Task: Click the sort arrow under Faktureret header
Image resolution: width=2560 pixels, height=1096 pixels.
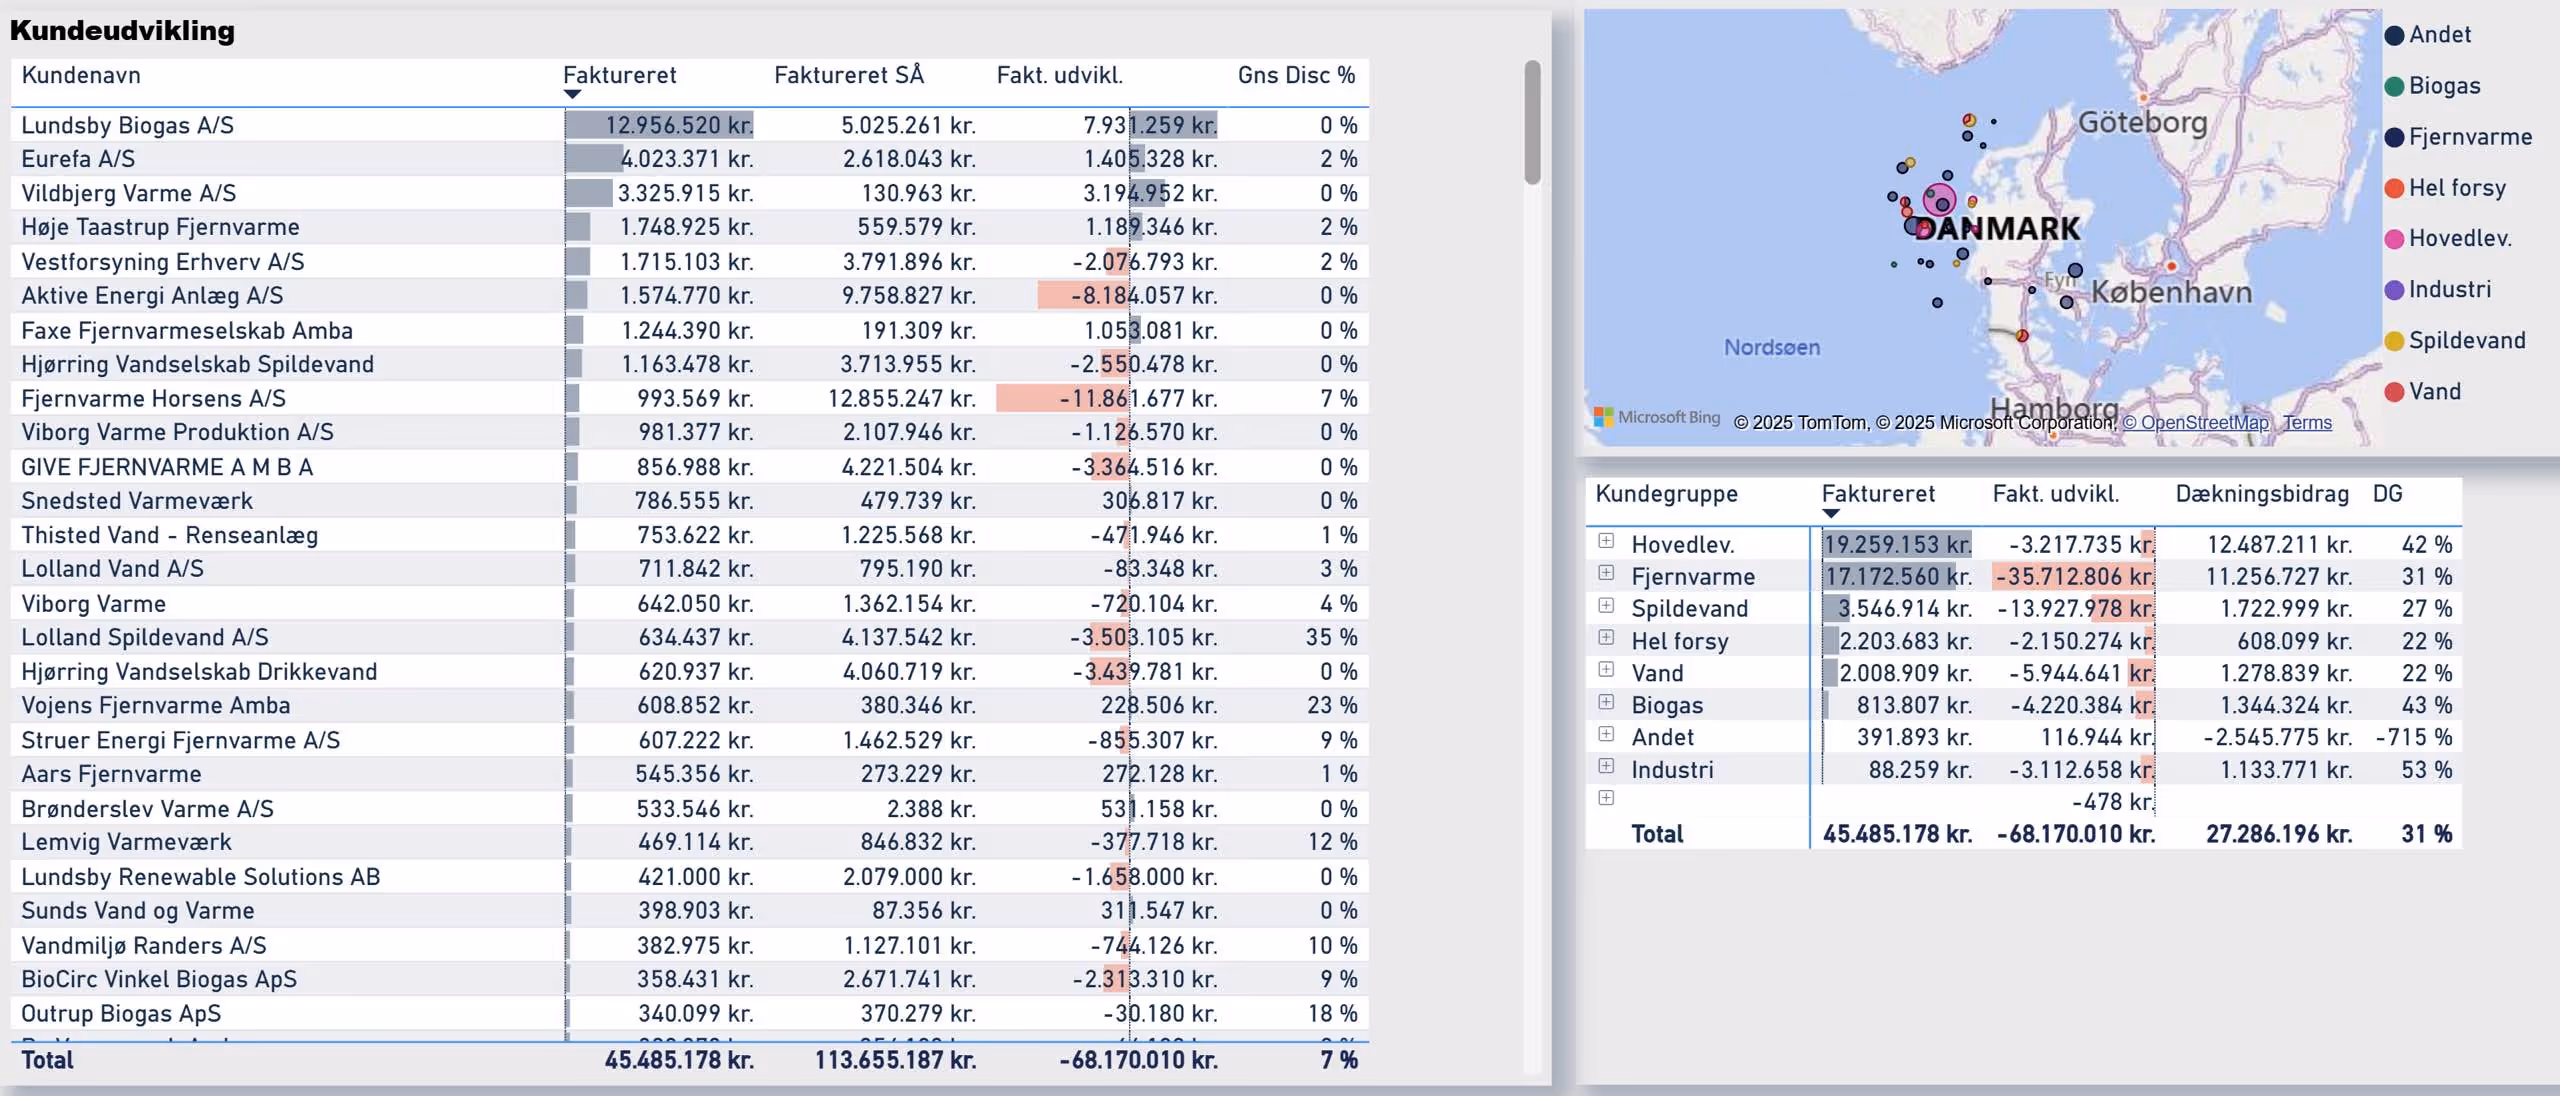Action: (572, 95)
